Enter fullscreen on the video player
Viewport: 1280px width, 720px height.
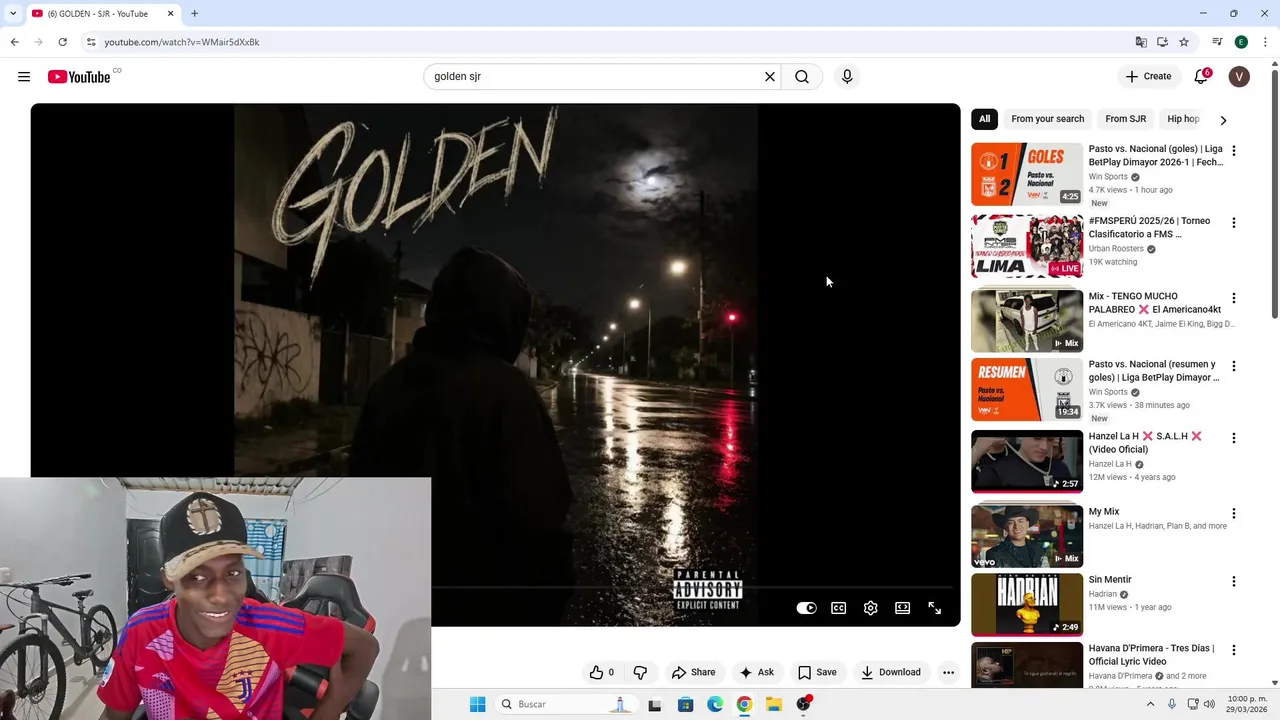tap(934, 608)
